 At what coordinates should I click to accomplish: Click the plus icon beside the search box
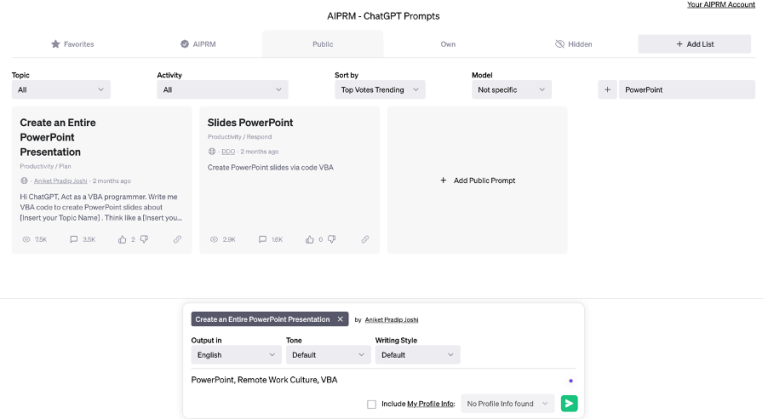click(607, 90)
